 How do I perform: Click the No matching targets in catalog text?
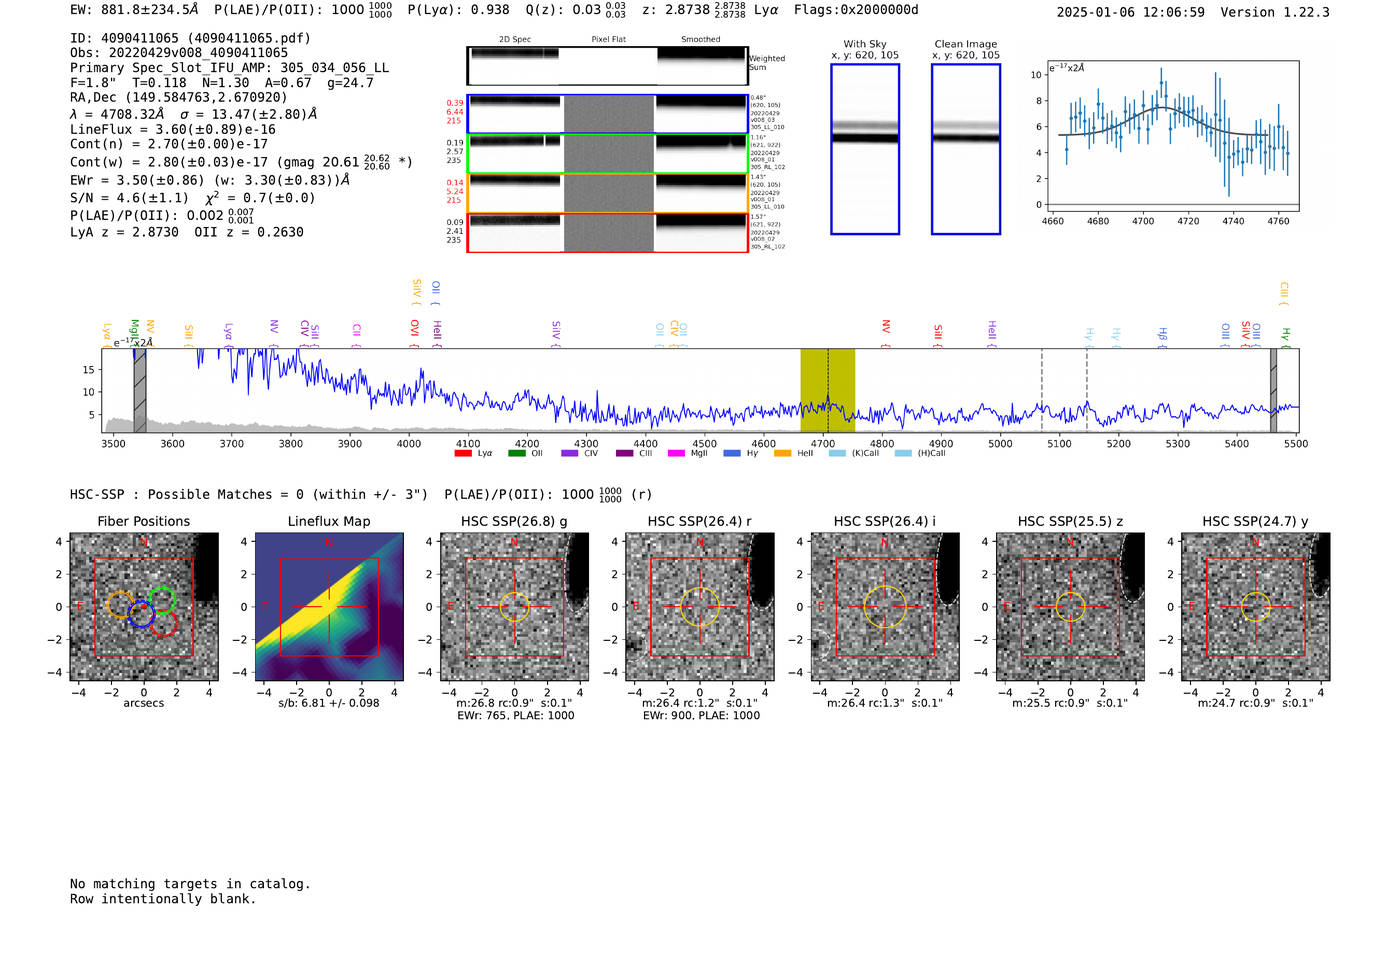click(190, 884)
